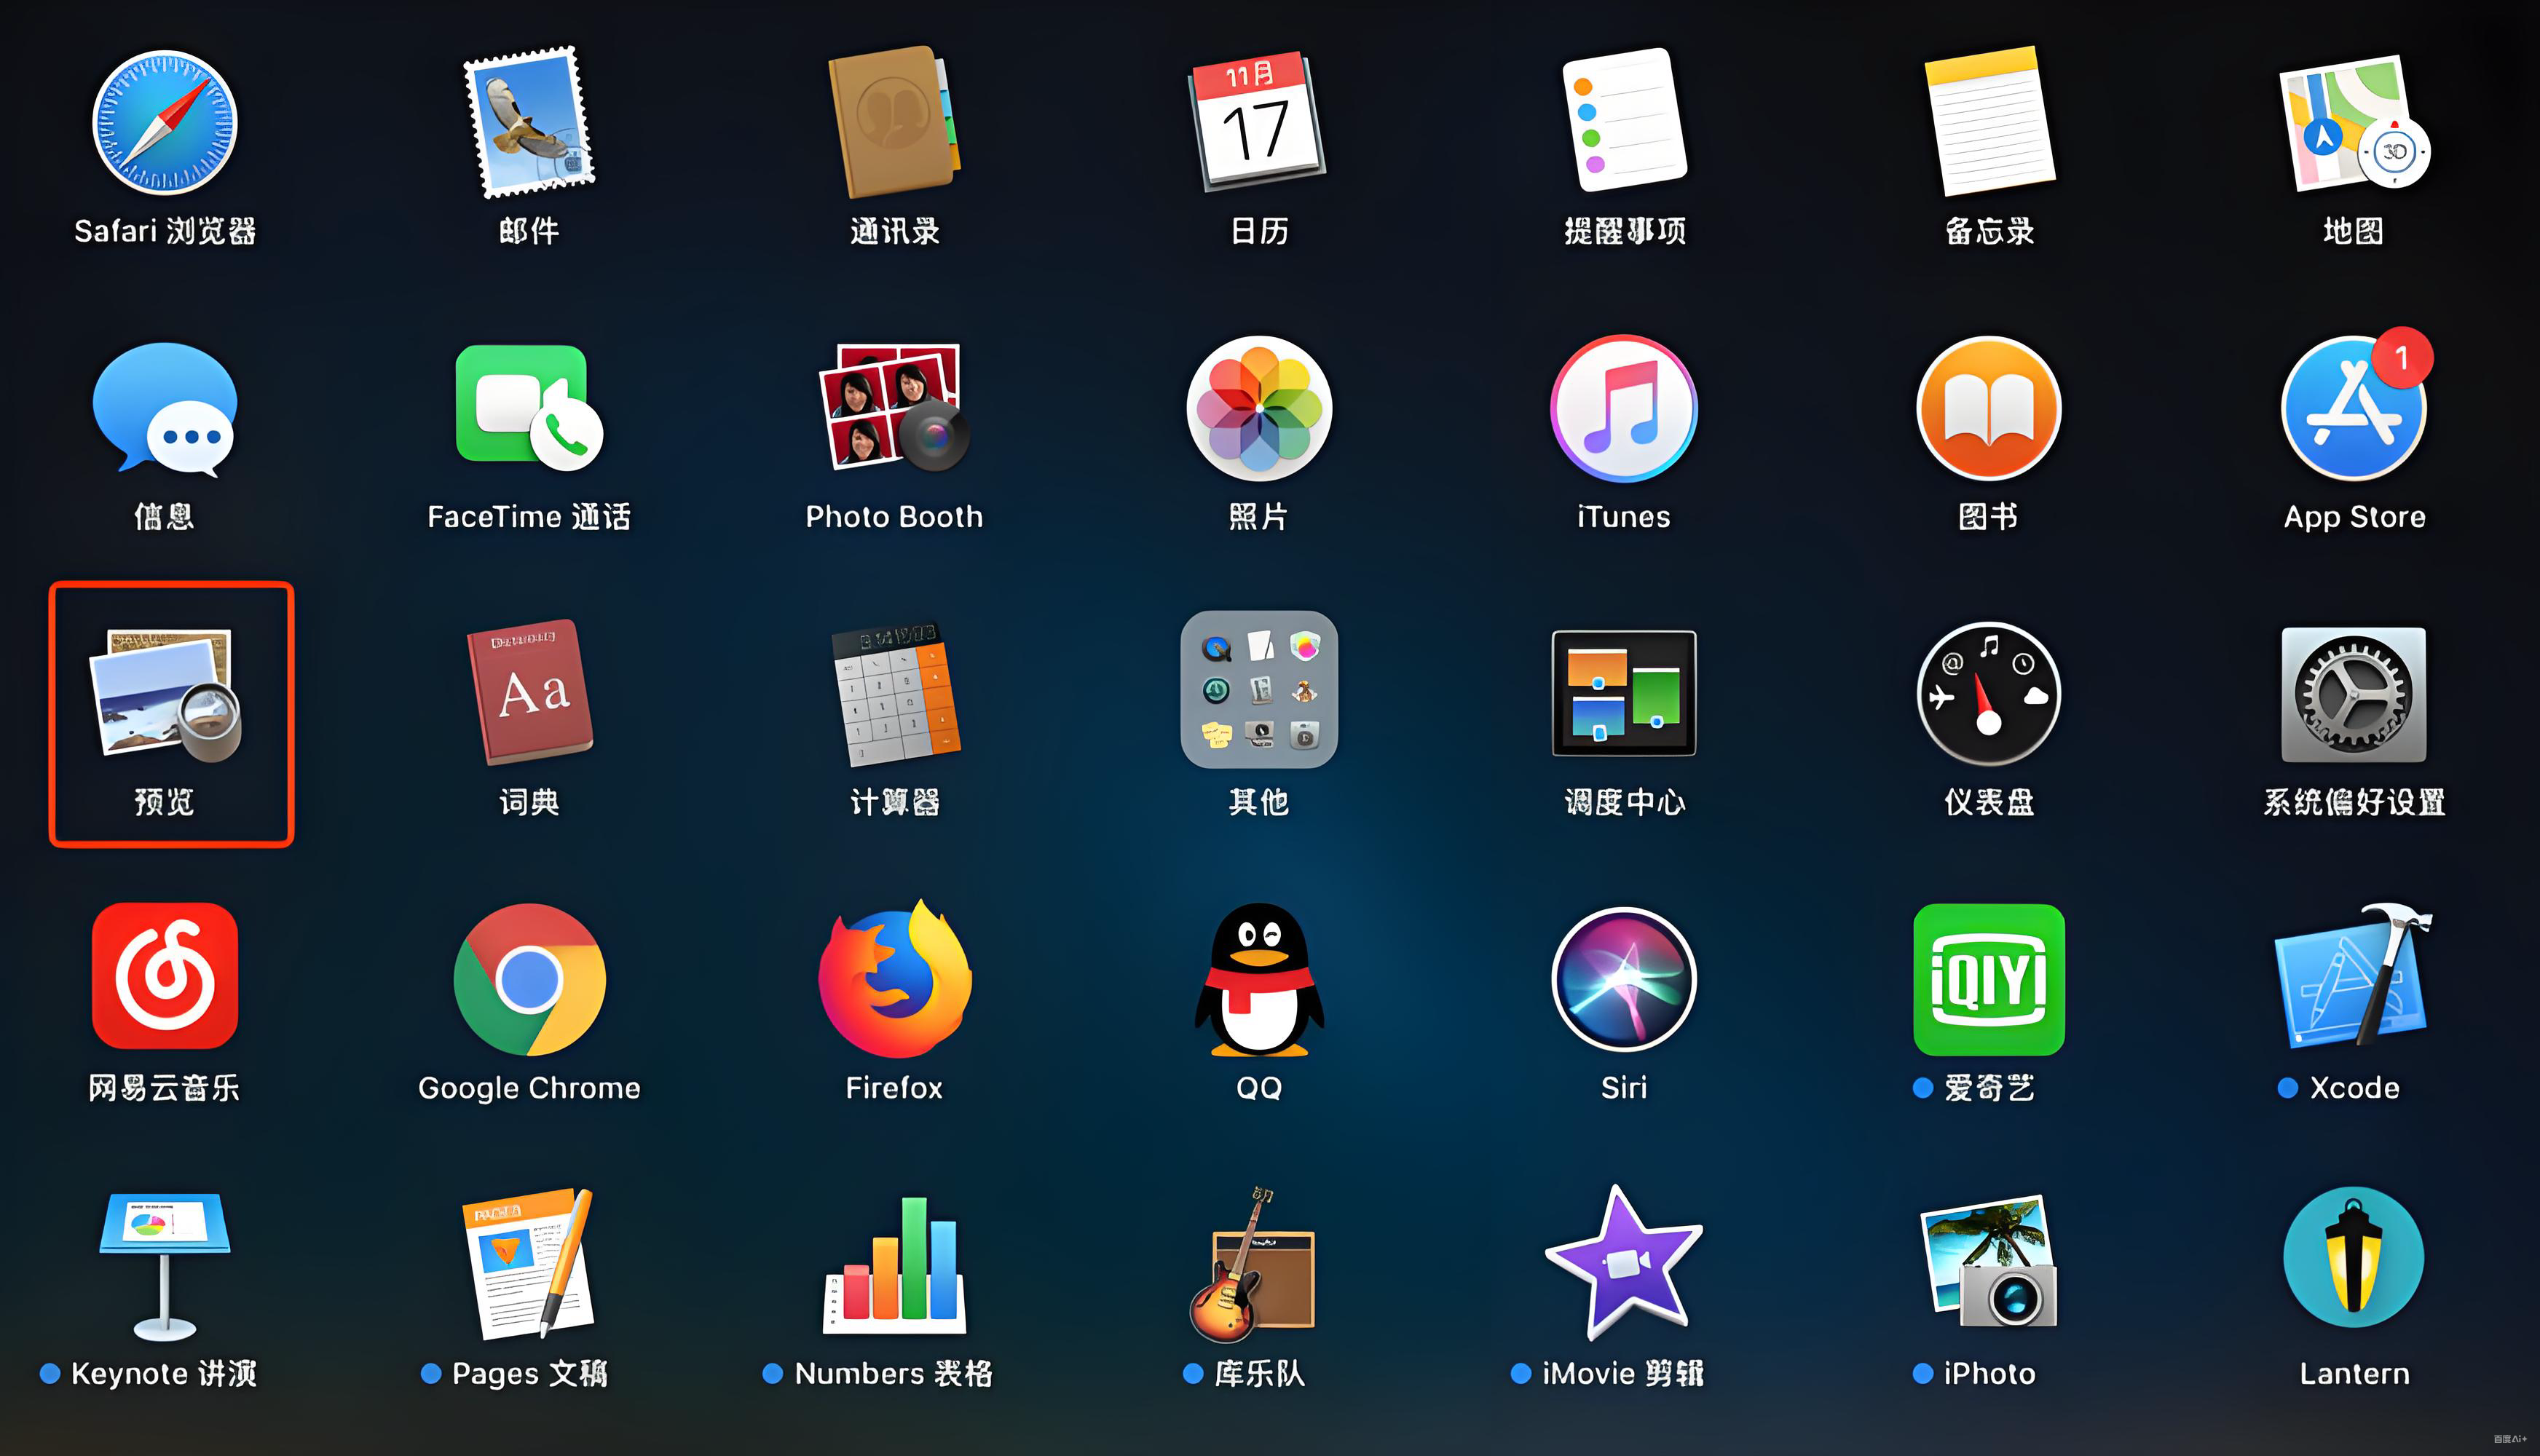Open the Safari browser app
Viewport: 2540px width, 1456px height.
(165, 123)
